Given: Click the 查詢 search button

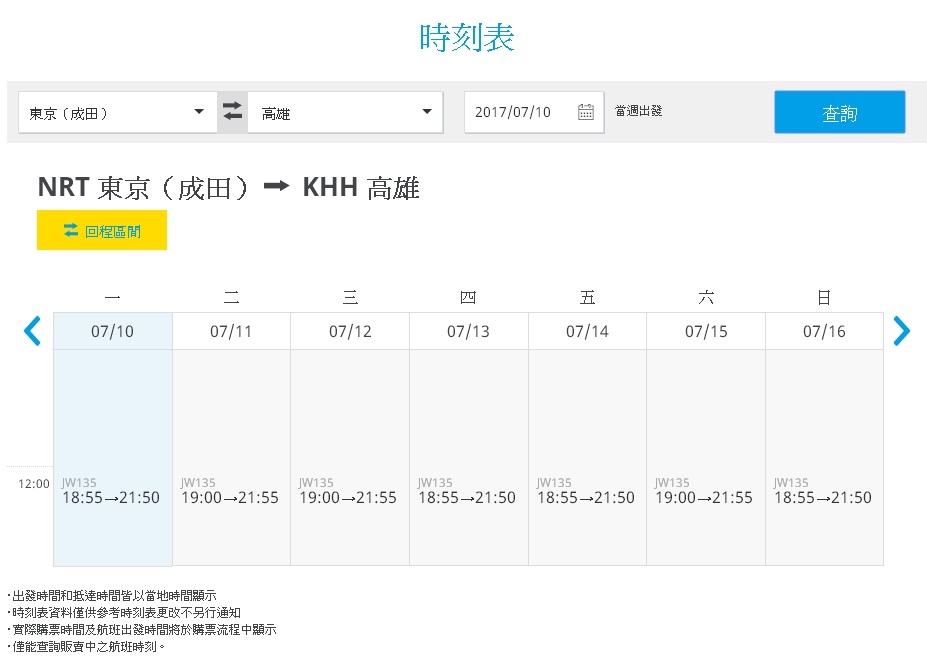Looking at the screenshot, I should coord(840,112).
